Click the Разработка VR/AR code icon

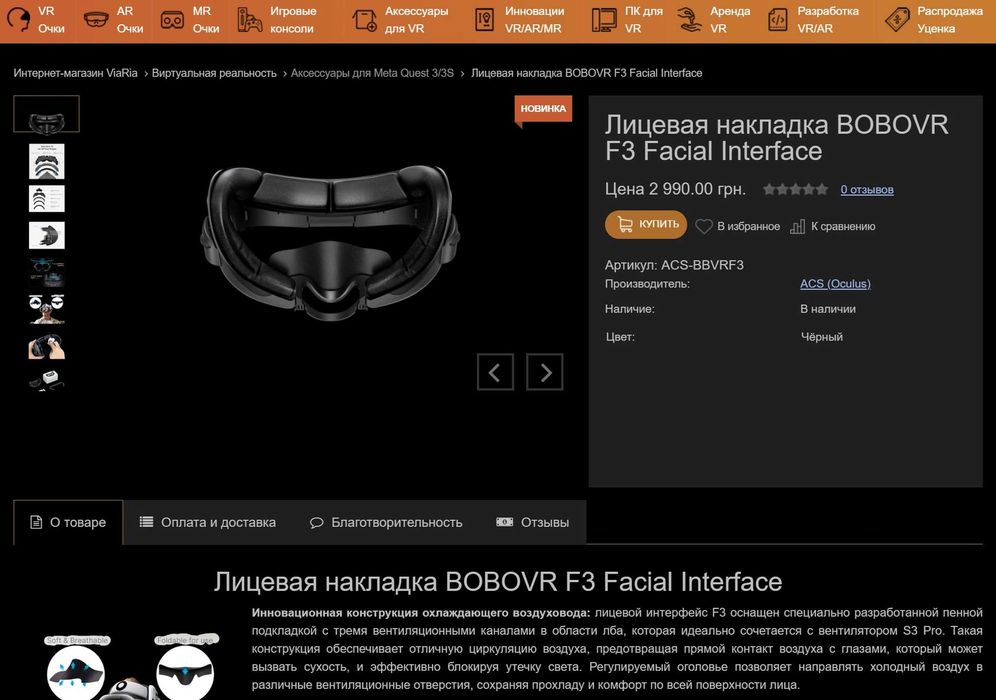(777, 20)
